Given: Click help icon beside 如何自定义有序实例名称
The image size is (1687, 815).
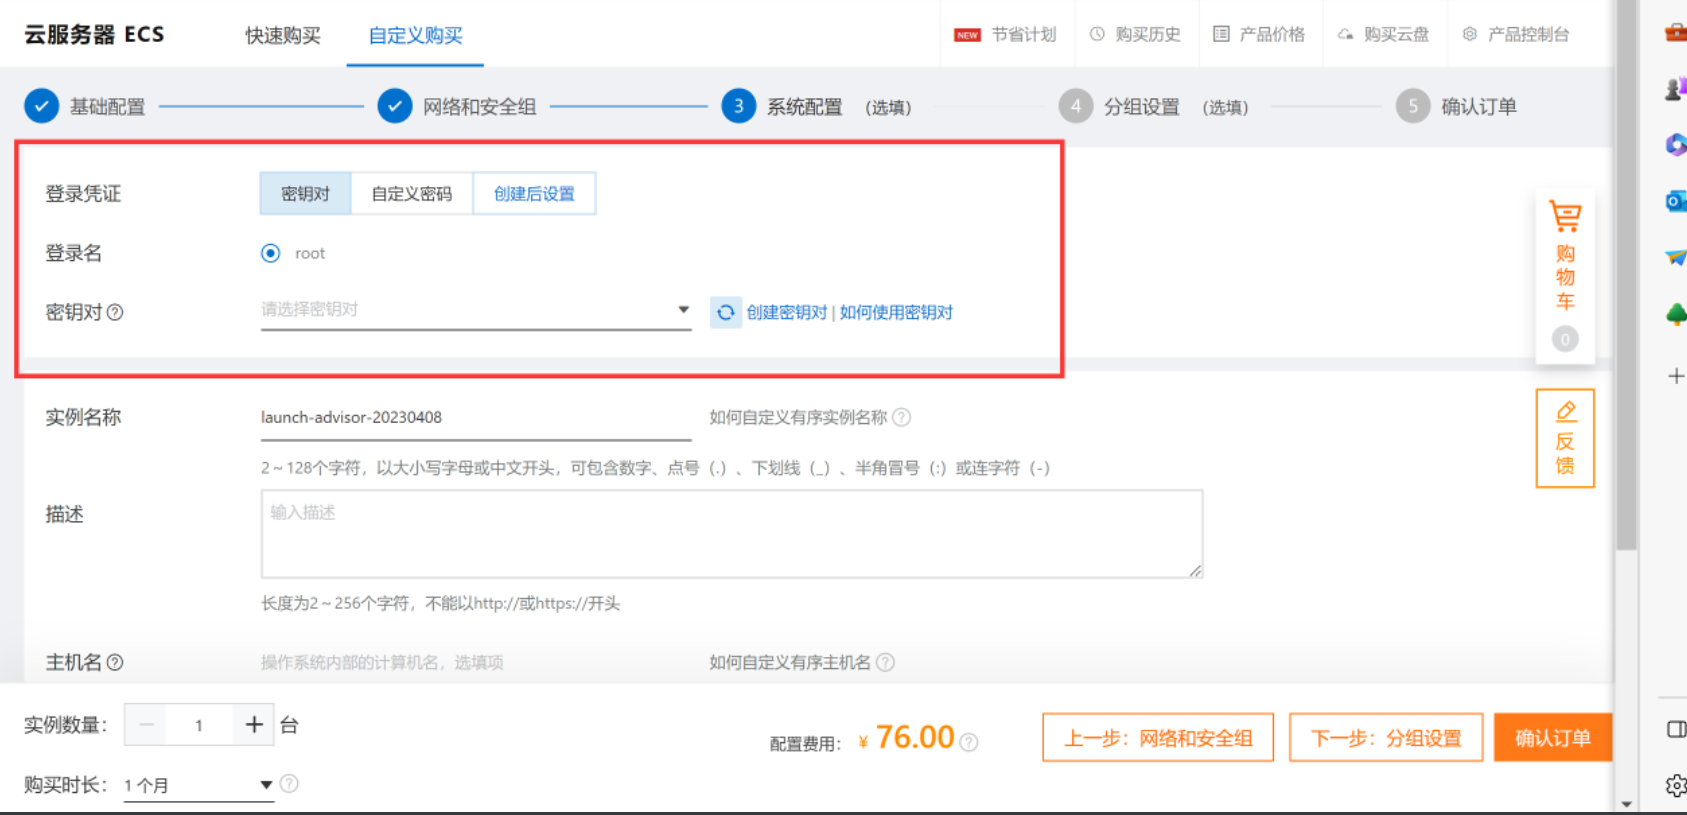Looking at the screenshot, I should click(x=901, y=417).
